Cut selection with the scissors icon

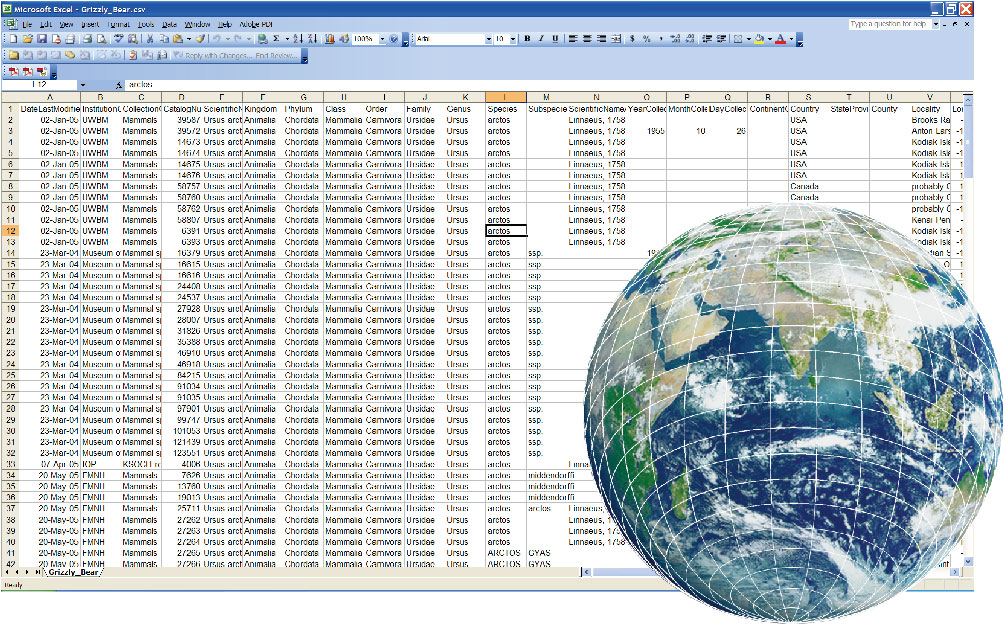coord(149,39)
